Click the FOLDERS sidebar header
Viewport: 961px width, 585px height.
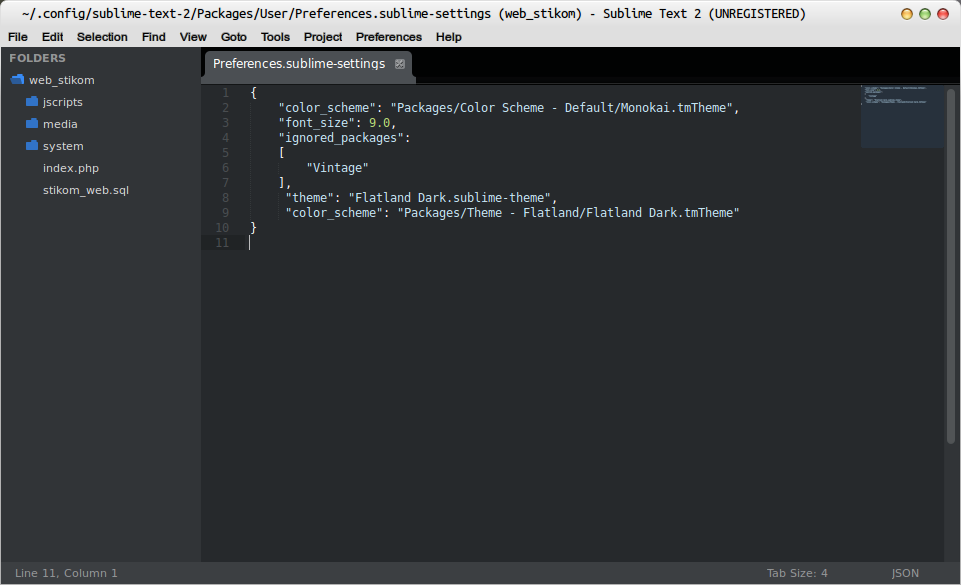37,58
